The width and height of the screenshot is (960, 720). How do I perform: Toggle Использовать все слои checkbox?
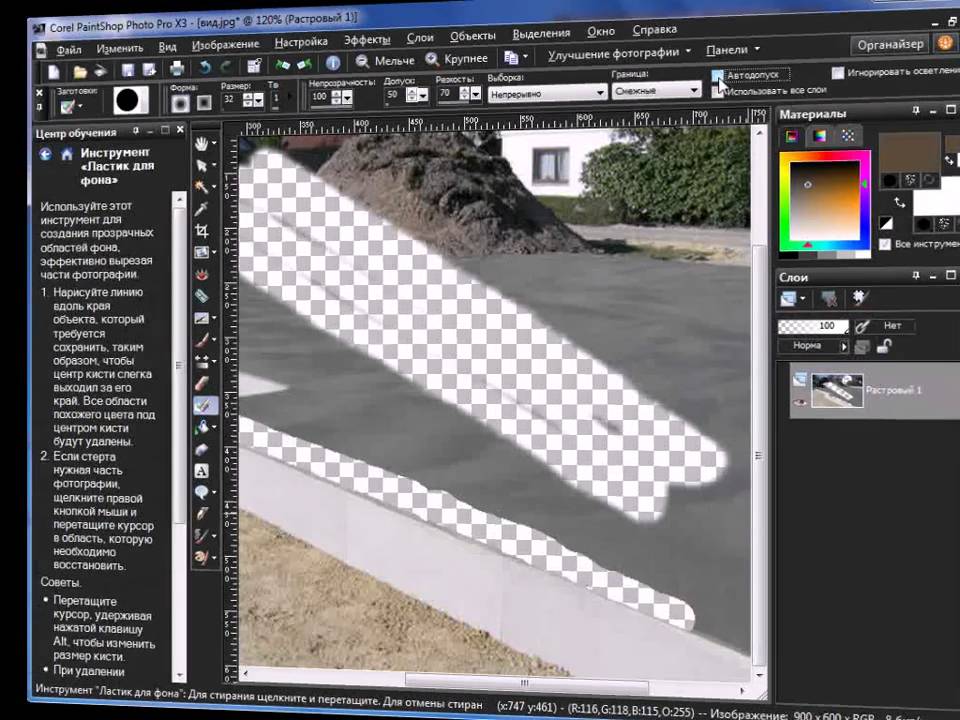point(716,92)
